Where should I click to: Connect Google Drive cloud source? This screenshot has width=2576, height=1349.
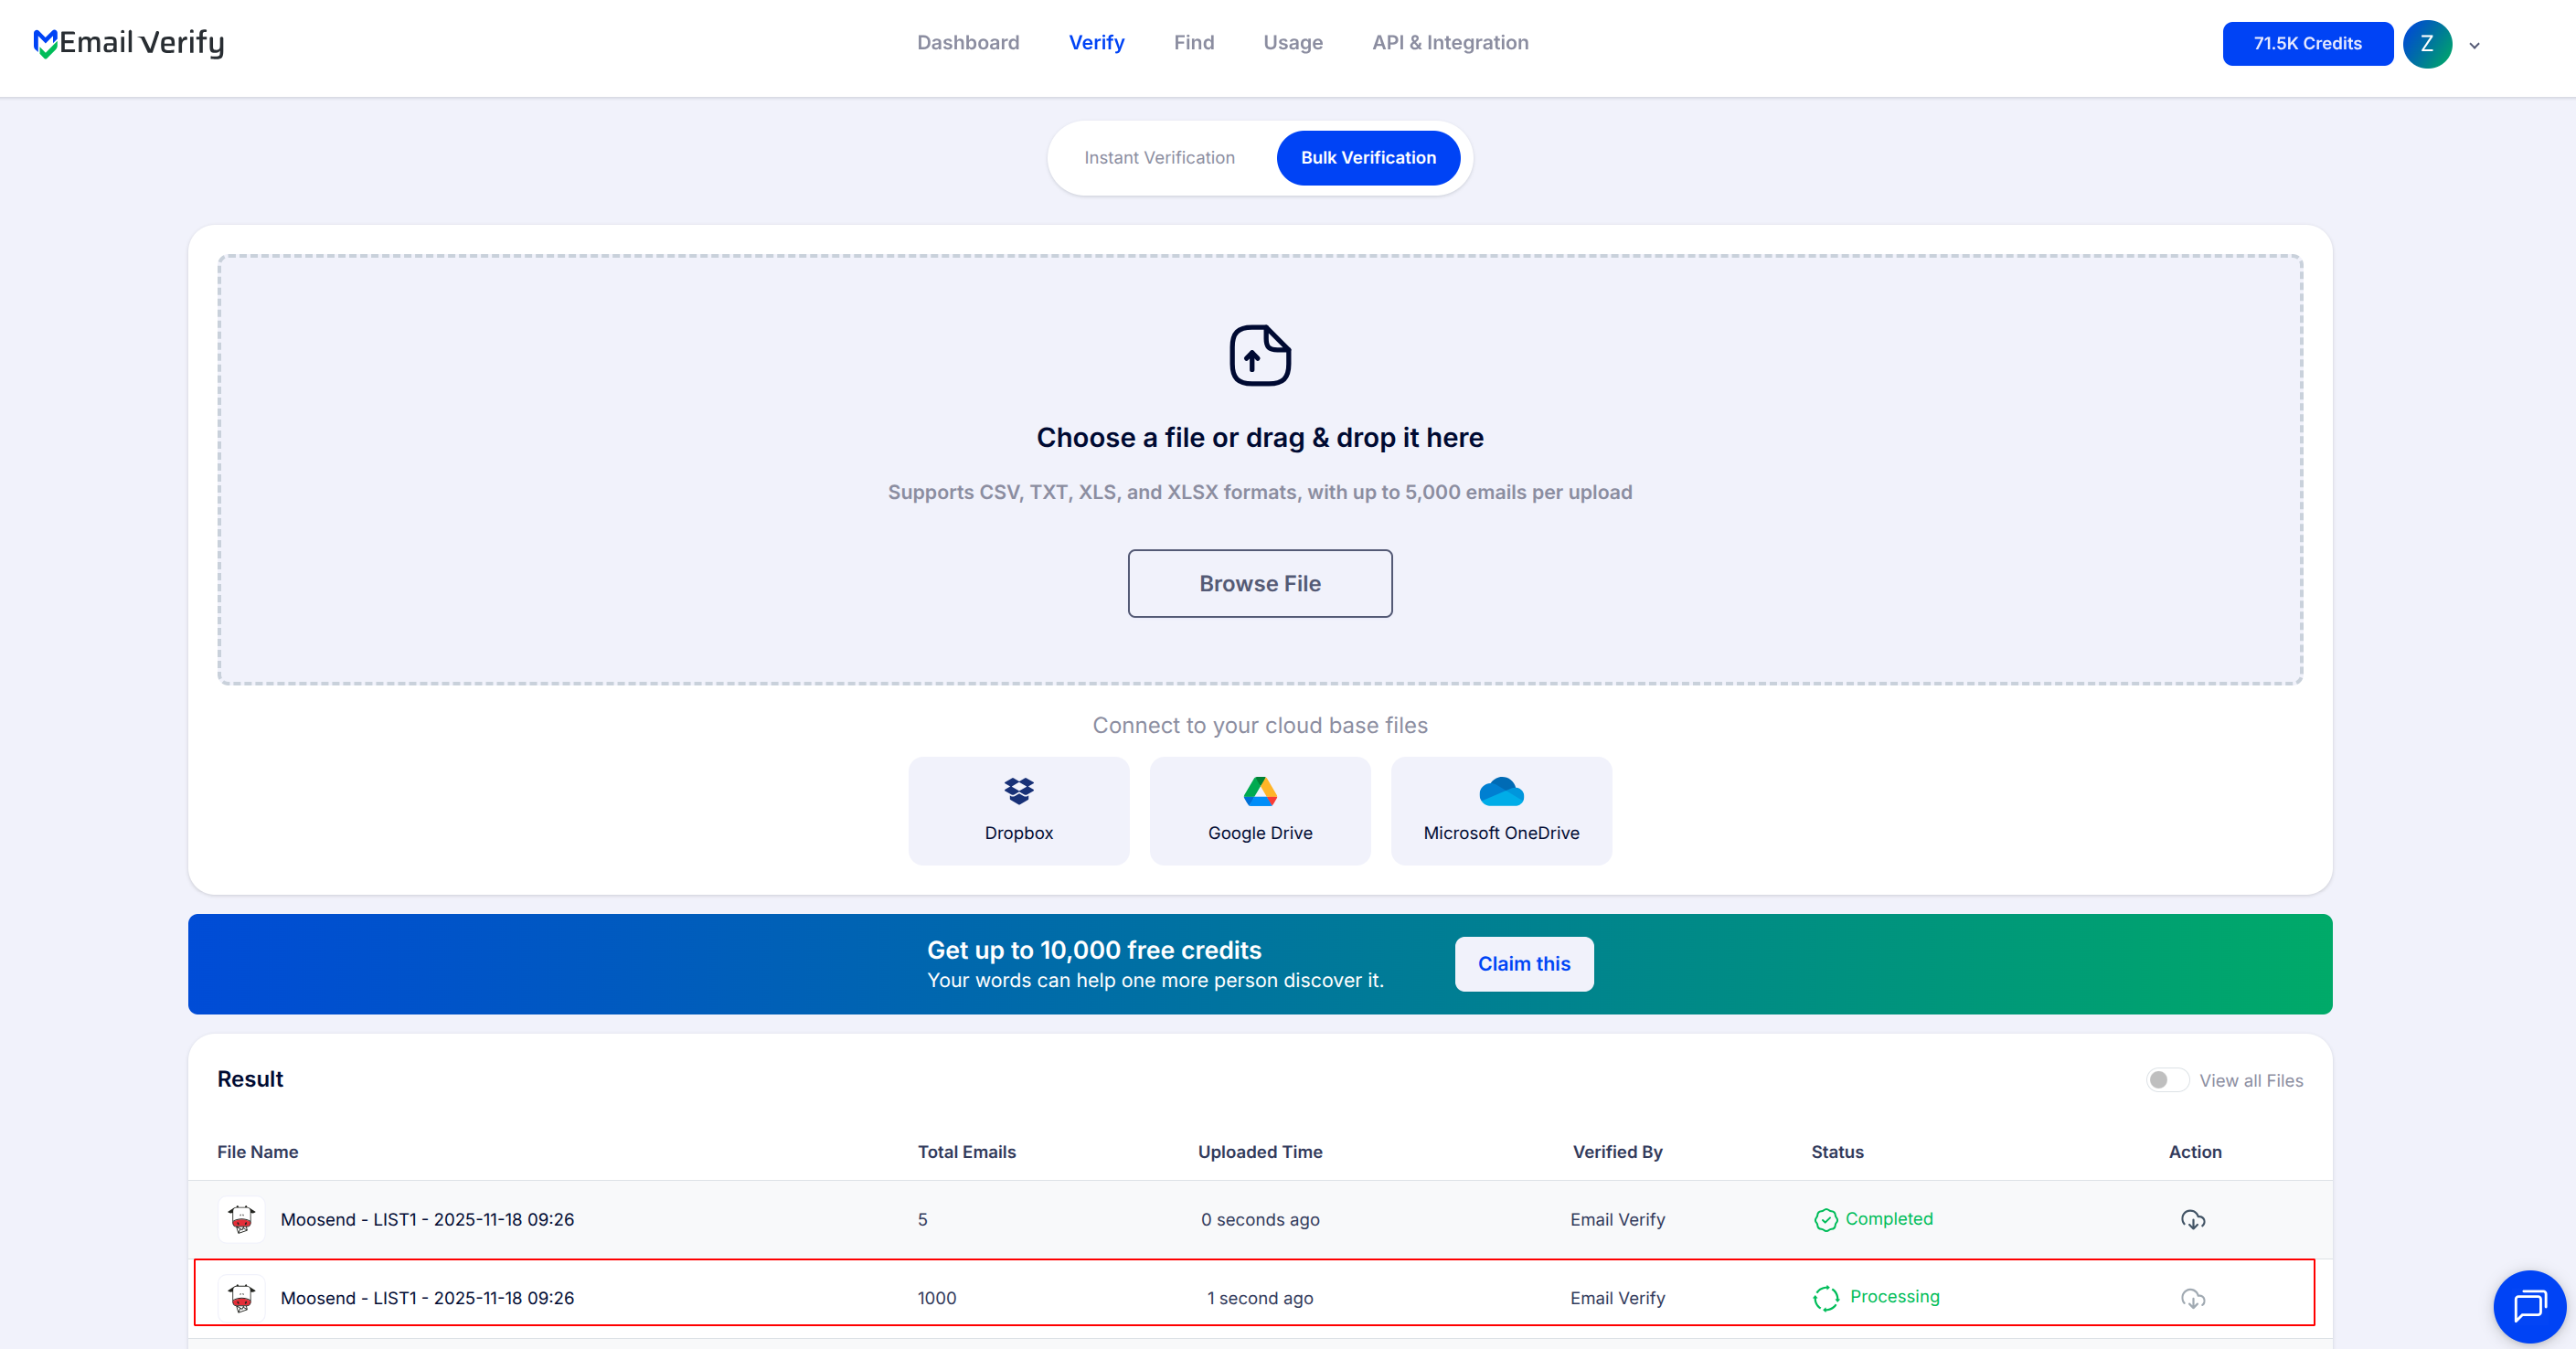pyautogui.click(x=1260, y=811)
